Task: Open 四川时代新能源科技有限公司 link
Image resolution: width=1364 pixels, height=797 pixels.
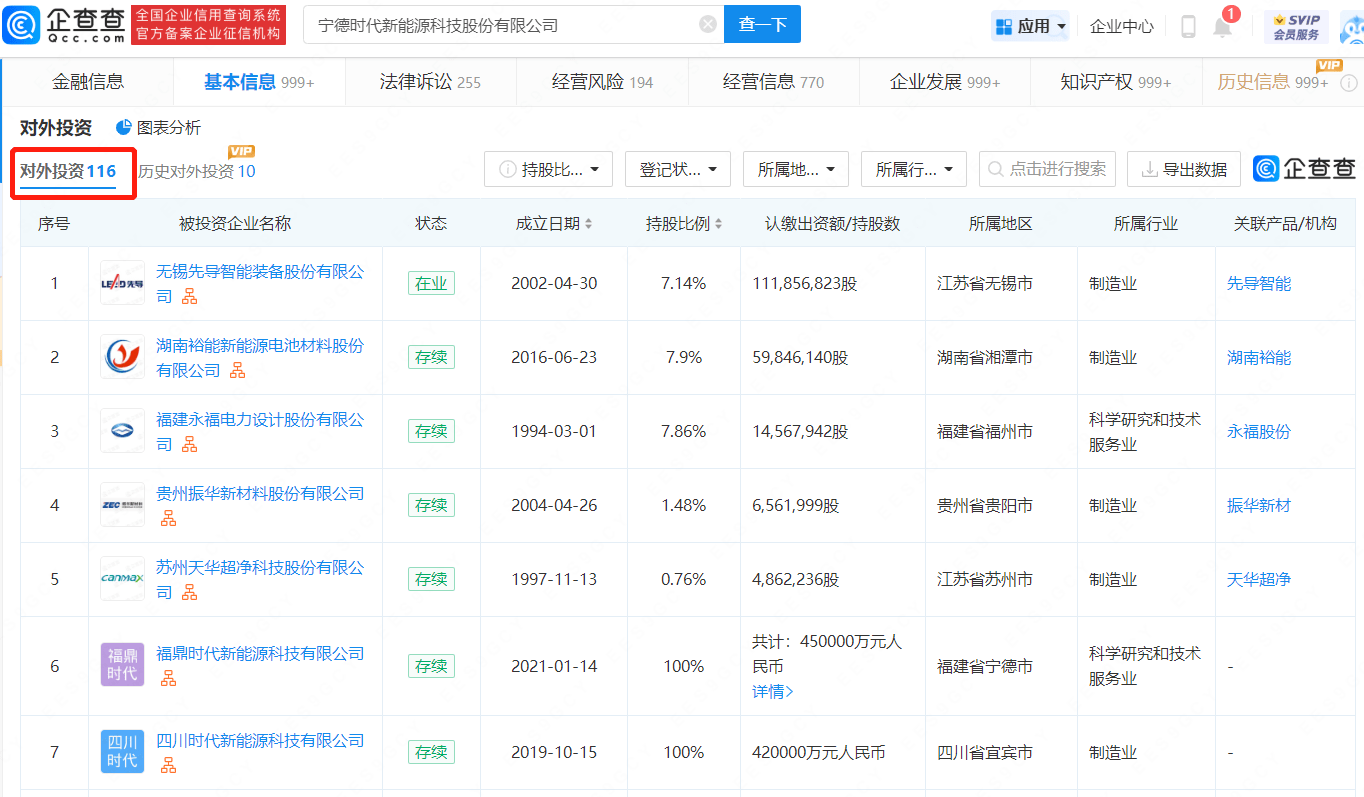Action: (x=260, y=740)
